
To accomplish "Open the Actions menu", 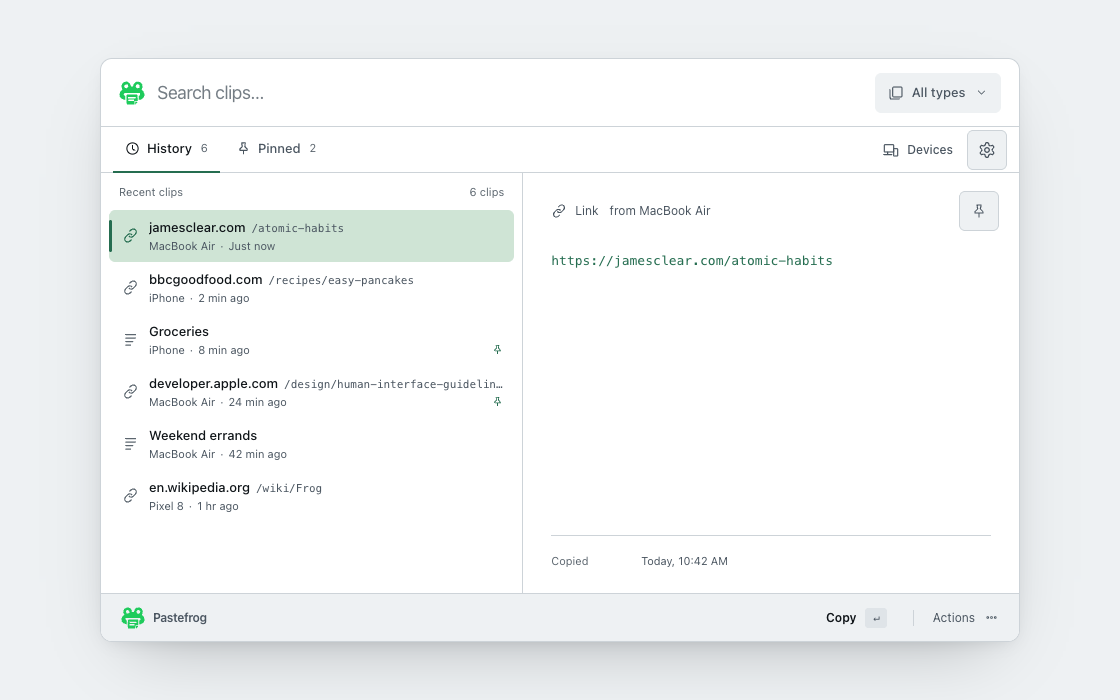I will pyautogui.click(x=964, y=618).
